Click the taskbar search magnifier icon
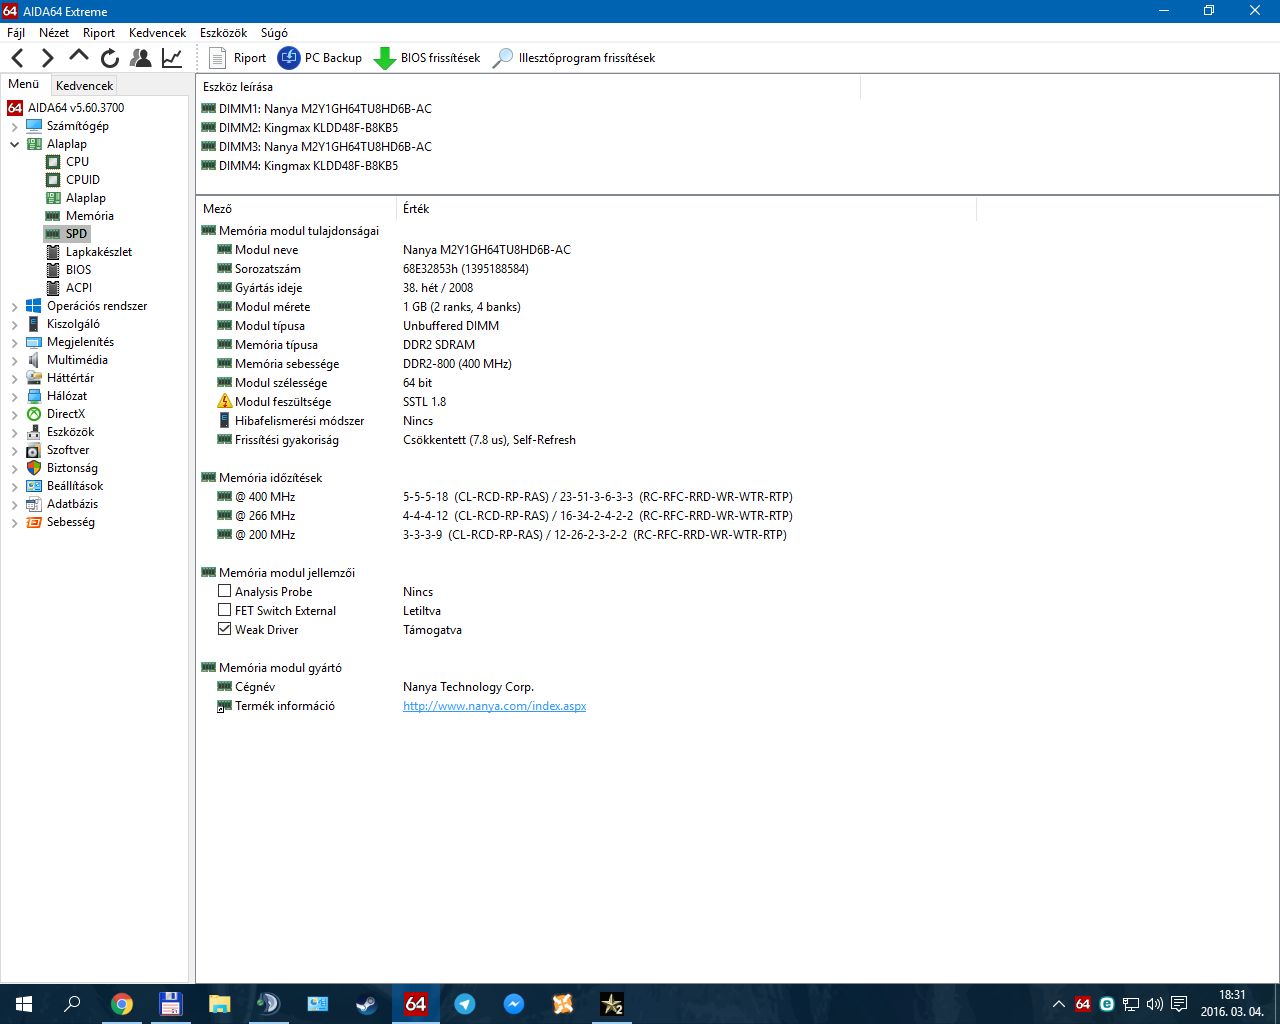The width and height of the screenshot is (1280, 1024). tap(72, 1004)
